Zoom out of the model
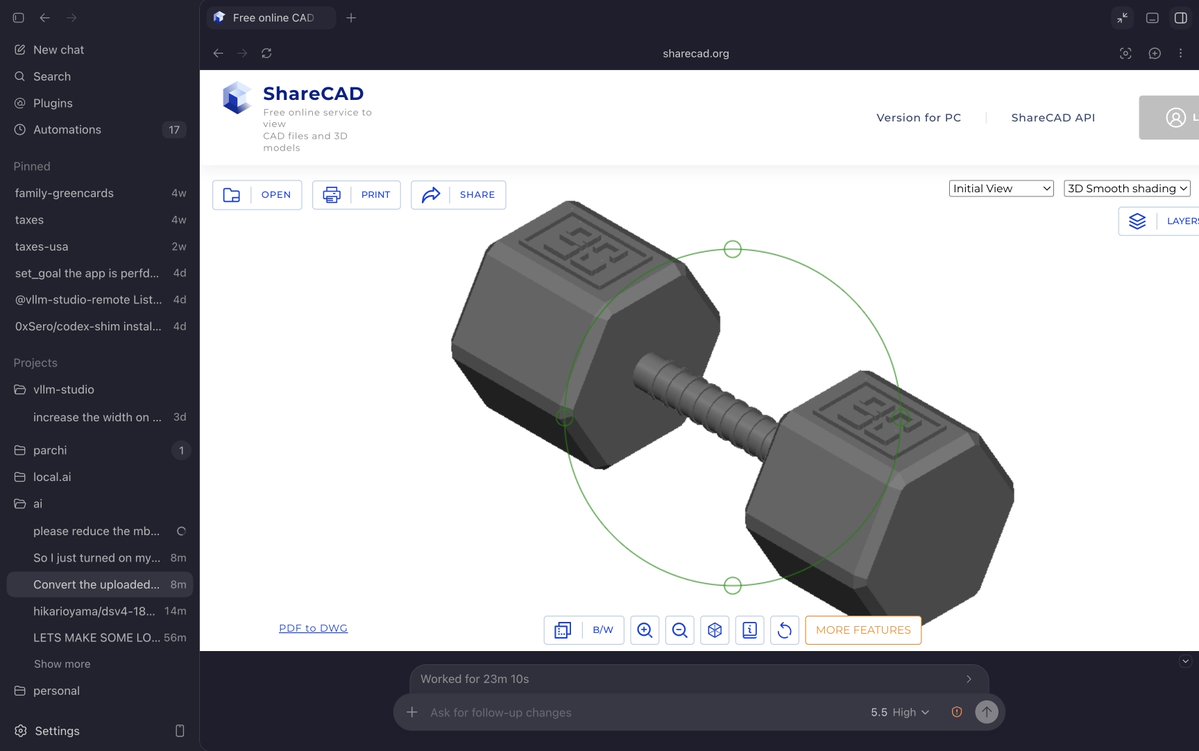 (680, 630)
